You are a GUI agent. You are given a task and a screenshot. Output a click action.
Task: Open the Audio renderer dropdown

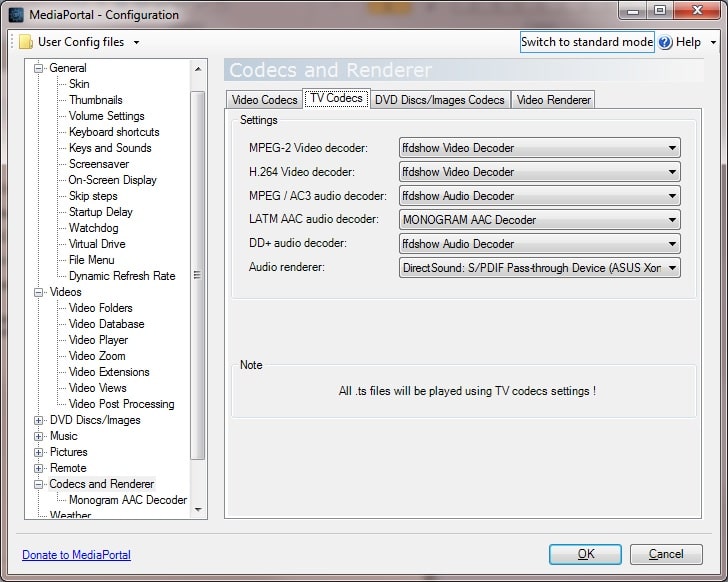tap(540, 268)
